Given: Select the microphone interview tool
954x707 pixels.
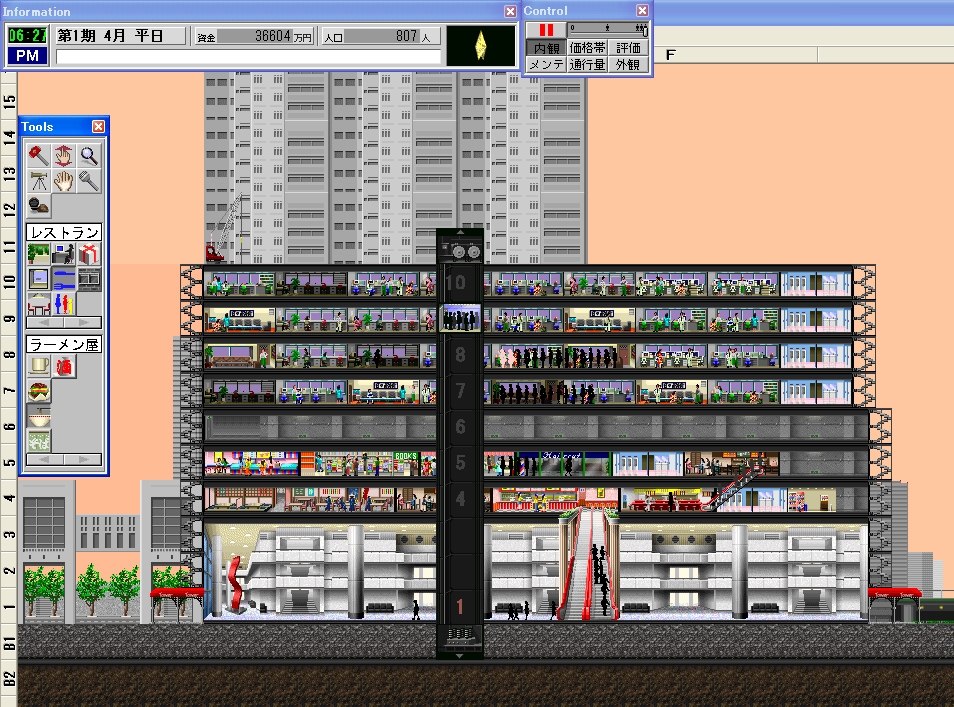Looking at the screenshot, I should [x=89, y=181].
